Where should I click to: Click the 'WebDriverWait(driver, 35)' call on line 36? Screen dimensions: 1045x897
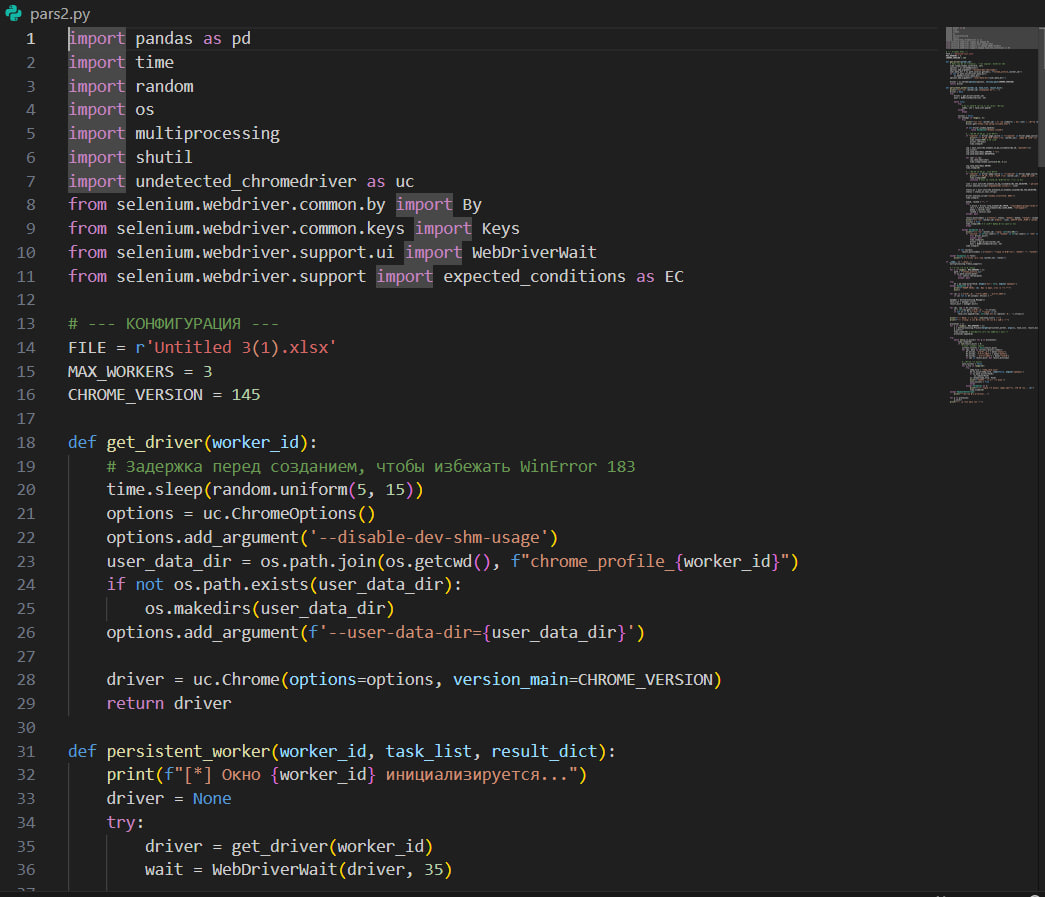[332, 870]
